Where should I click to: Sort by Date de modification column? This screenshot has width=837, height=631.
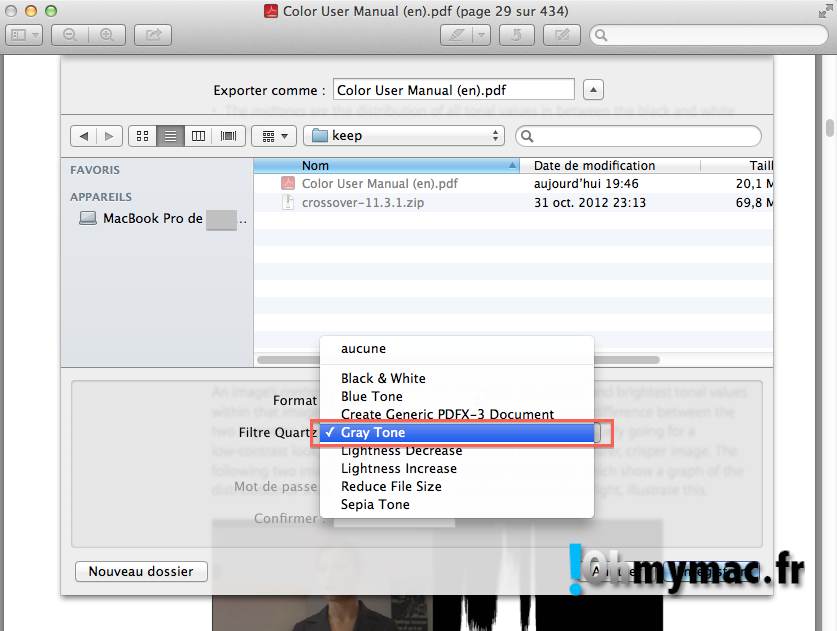(x=610, y=165)
